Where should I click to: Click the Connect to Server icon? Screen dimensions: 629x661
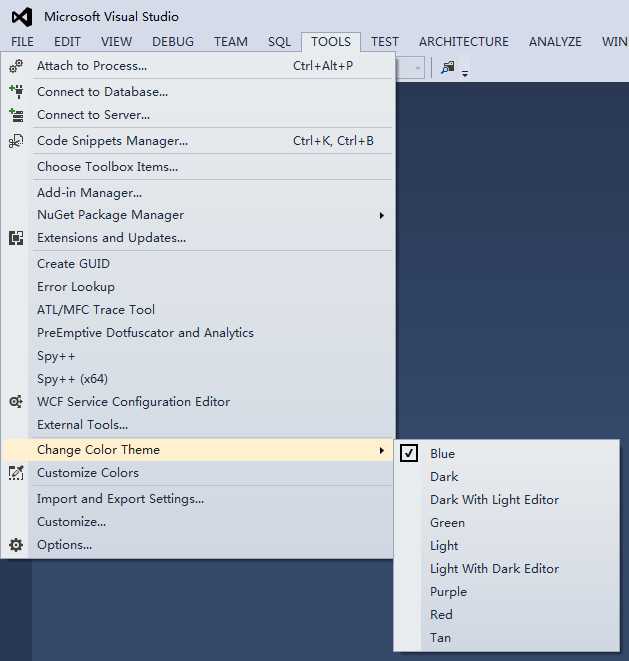click(16, 115)
